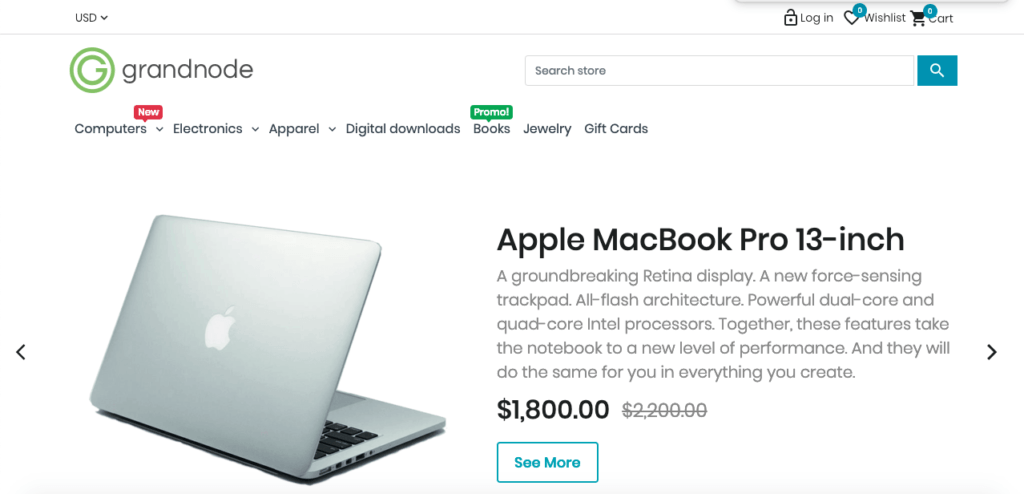Click the magnifier search button
This screenshot has height=494, width=1024.
pos(937,71)
